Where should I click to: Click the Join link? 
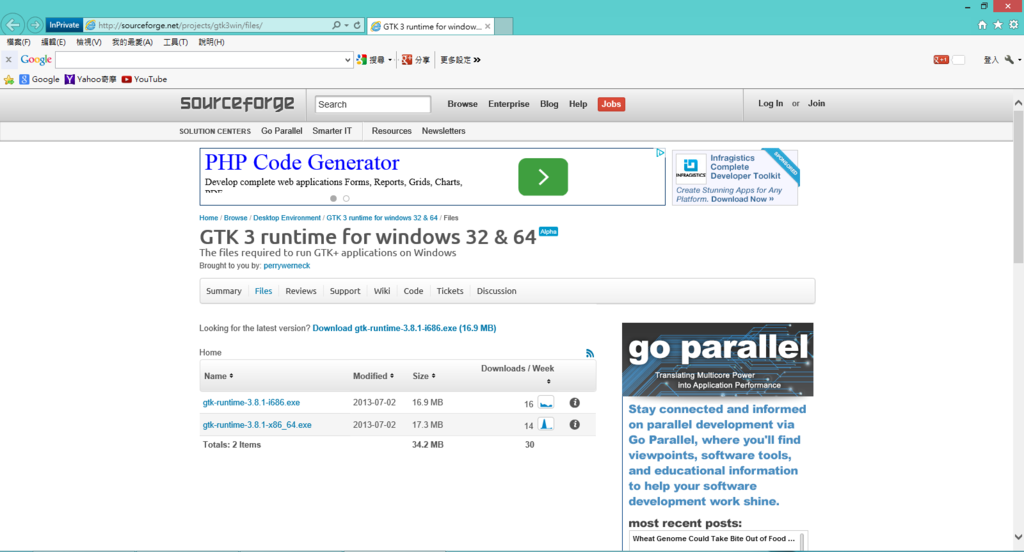[816, 103]
